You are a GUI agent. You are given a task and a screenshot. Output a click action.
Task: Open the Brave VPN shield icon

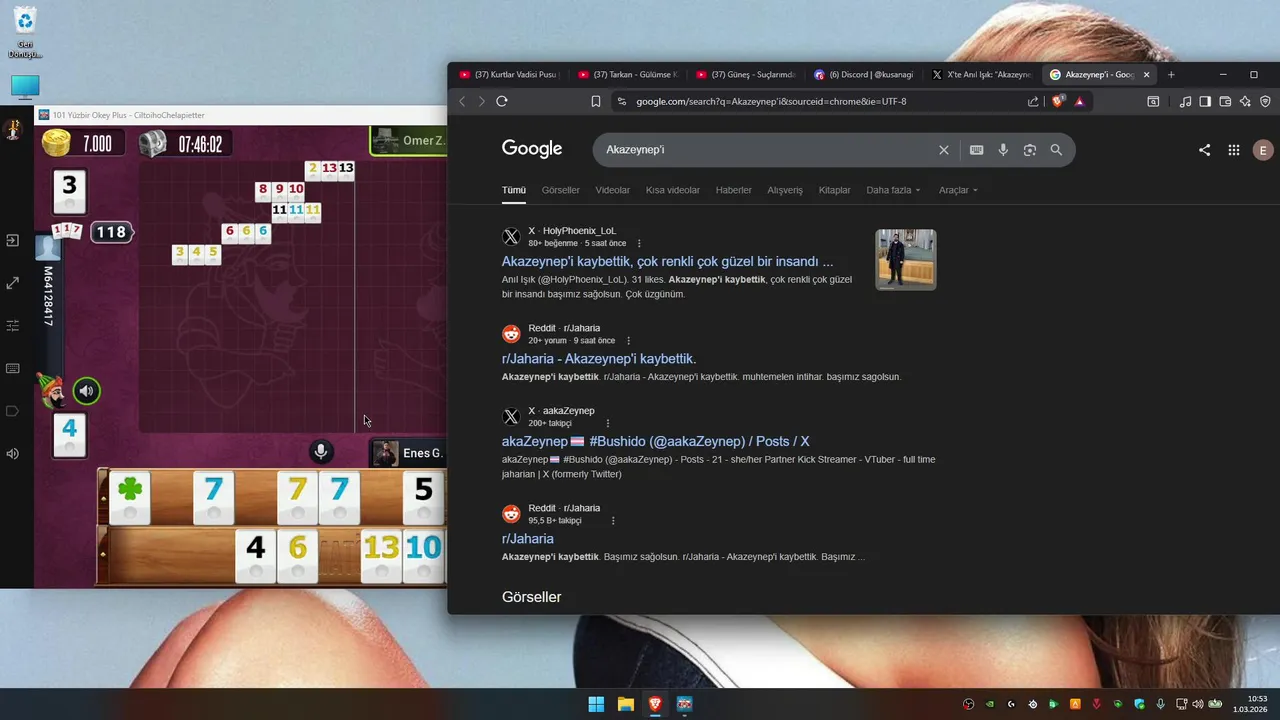[1265, 101]
